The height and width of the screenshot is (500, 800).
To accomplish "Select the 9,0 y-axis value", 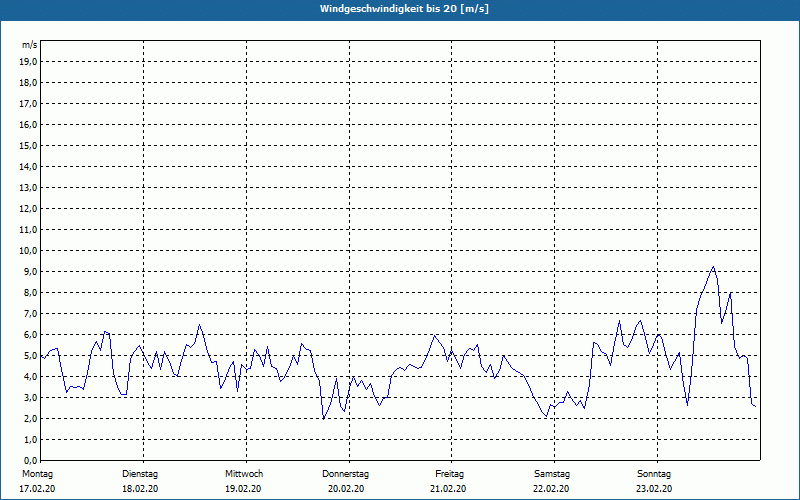I will point(30,271).
